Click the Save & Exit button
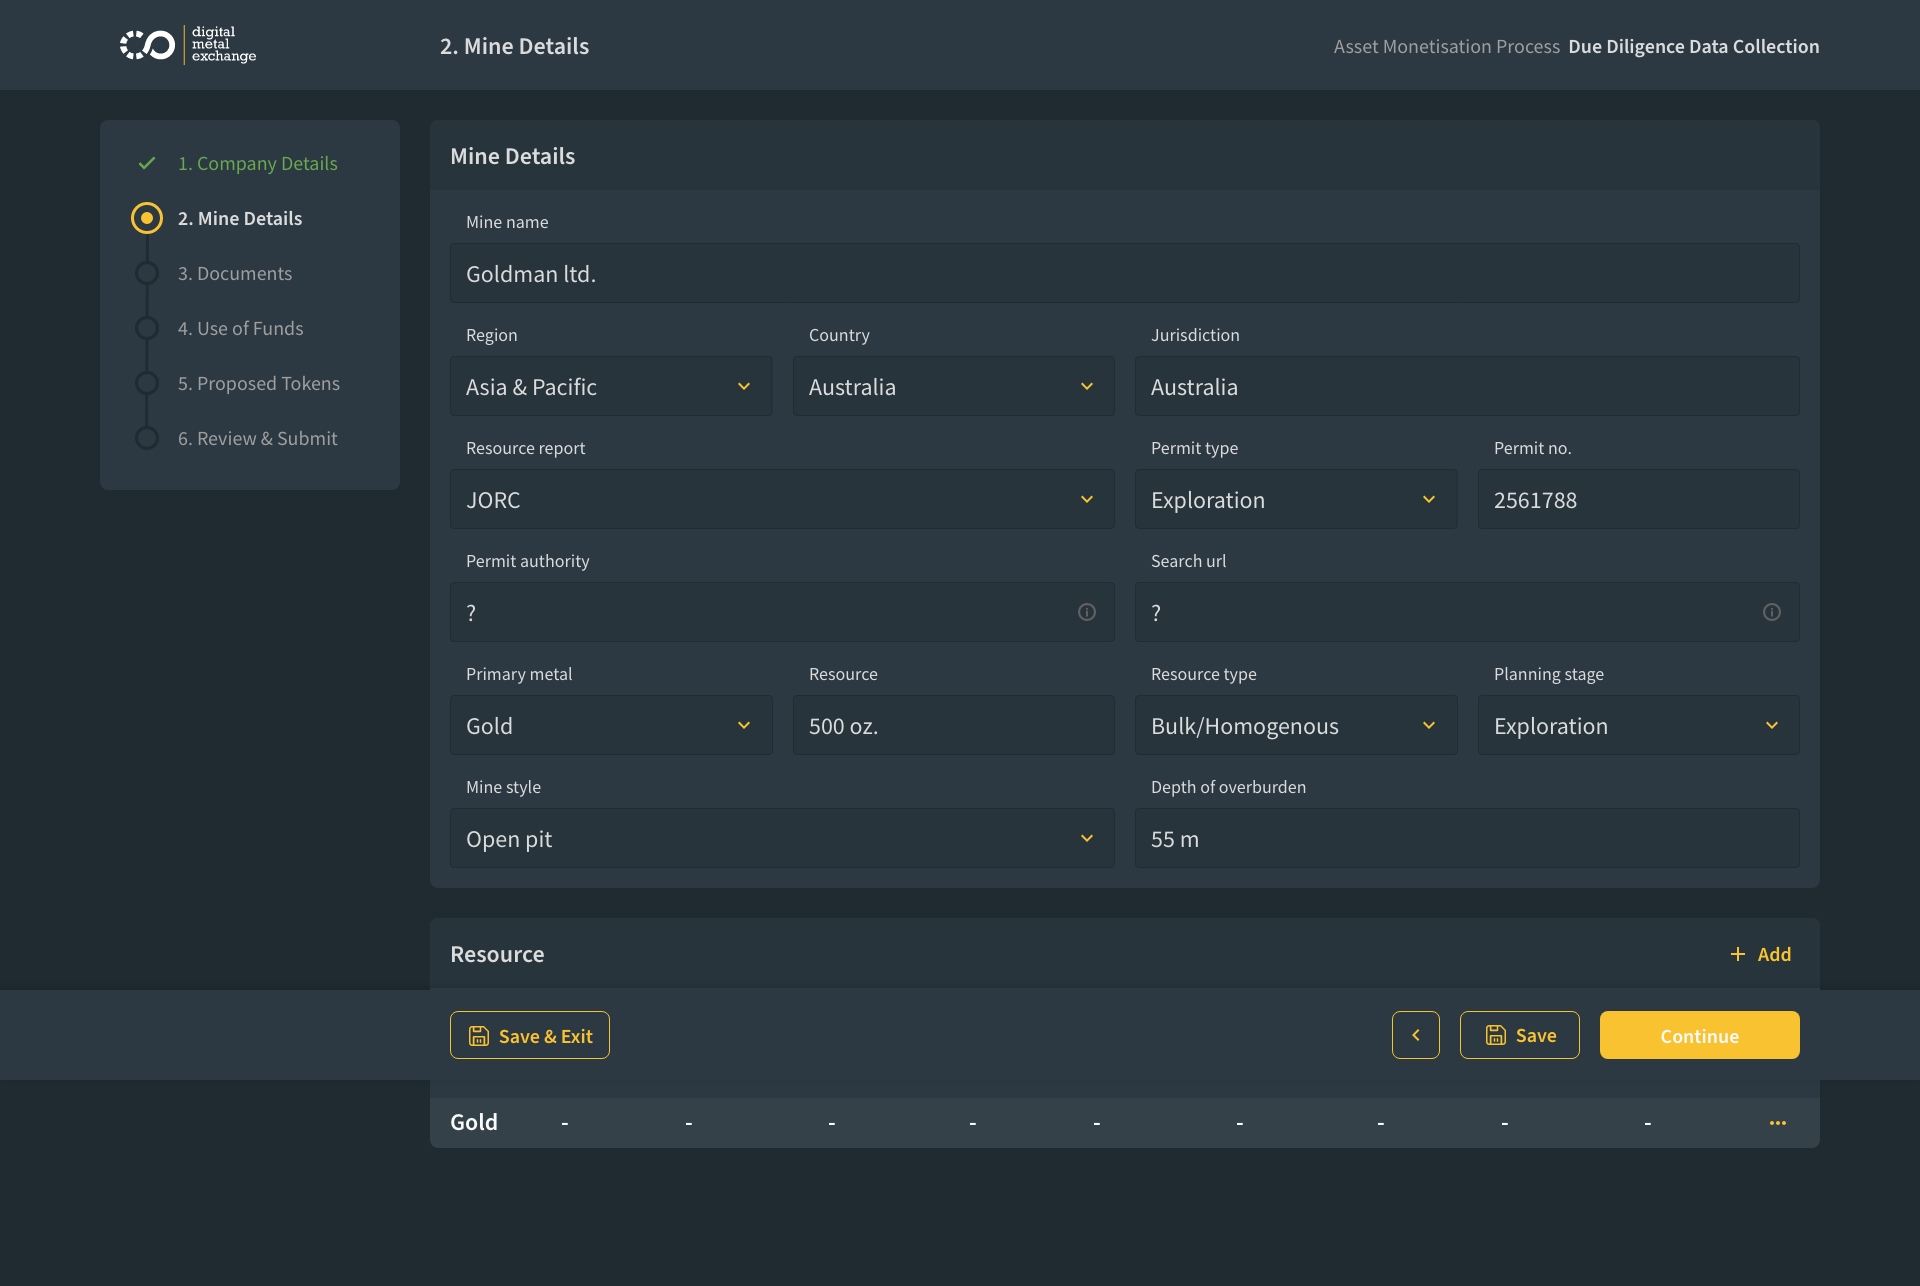 pyautogui.click(x=529, y=1035)
